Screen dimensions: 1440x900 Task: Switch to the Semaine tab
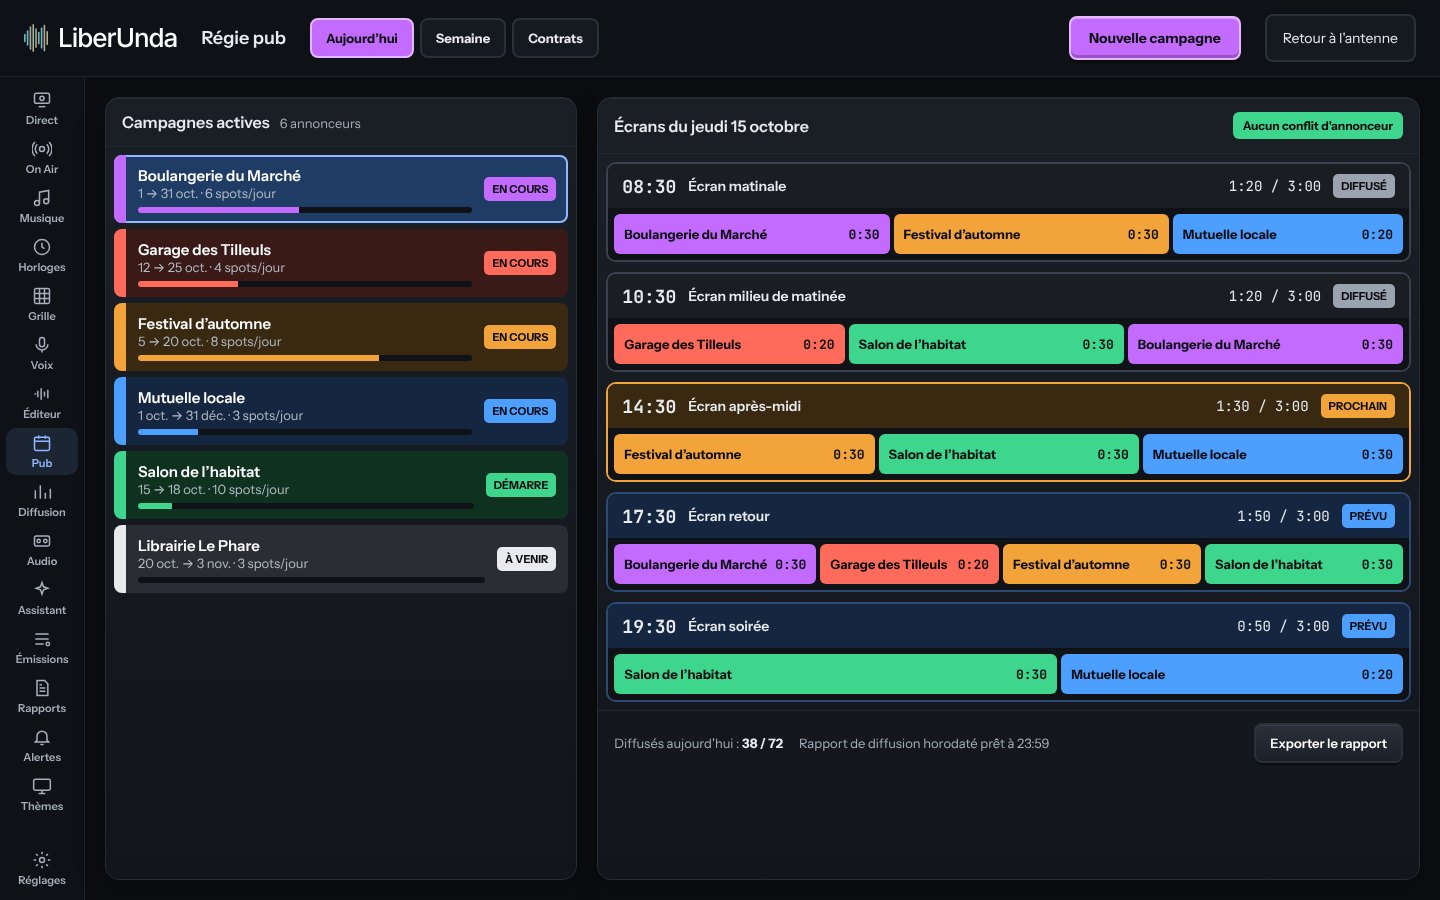click(463, 38)
